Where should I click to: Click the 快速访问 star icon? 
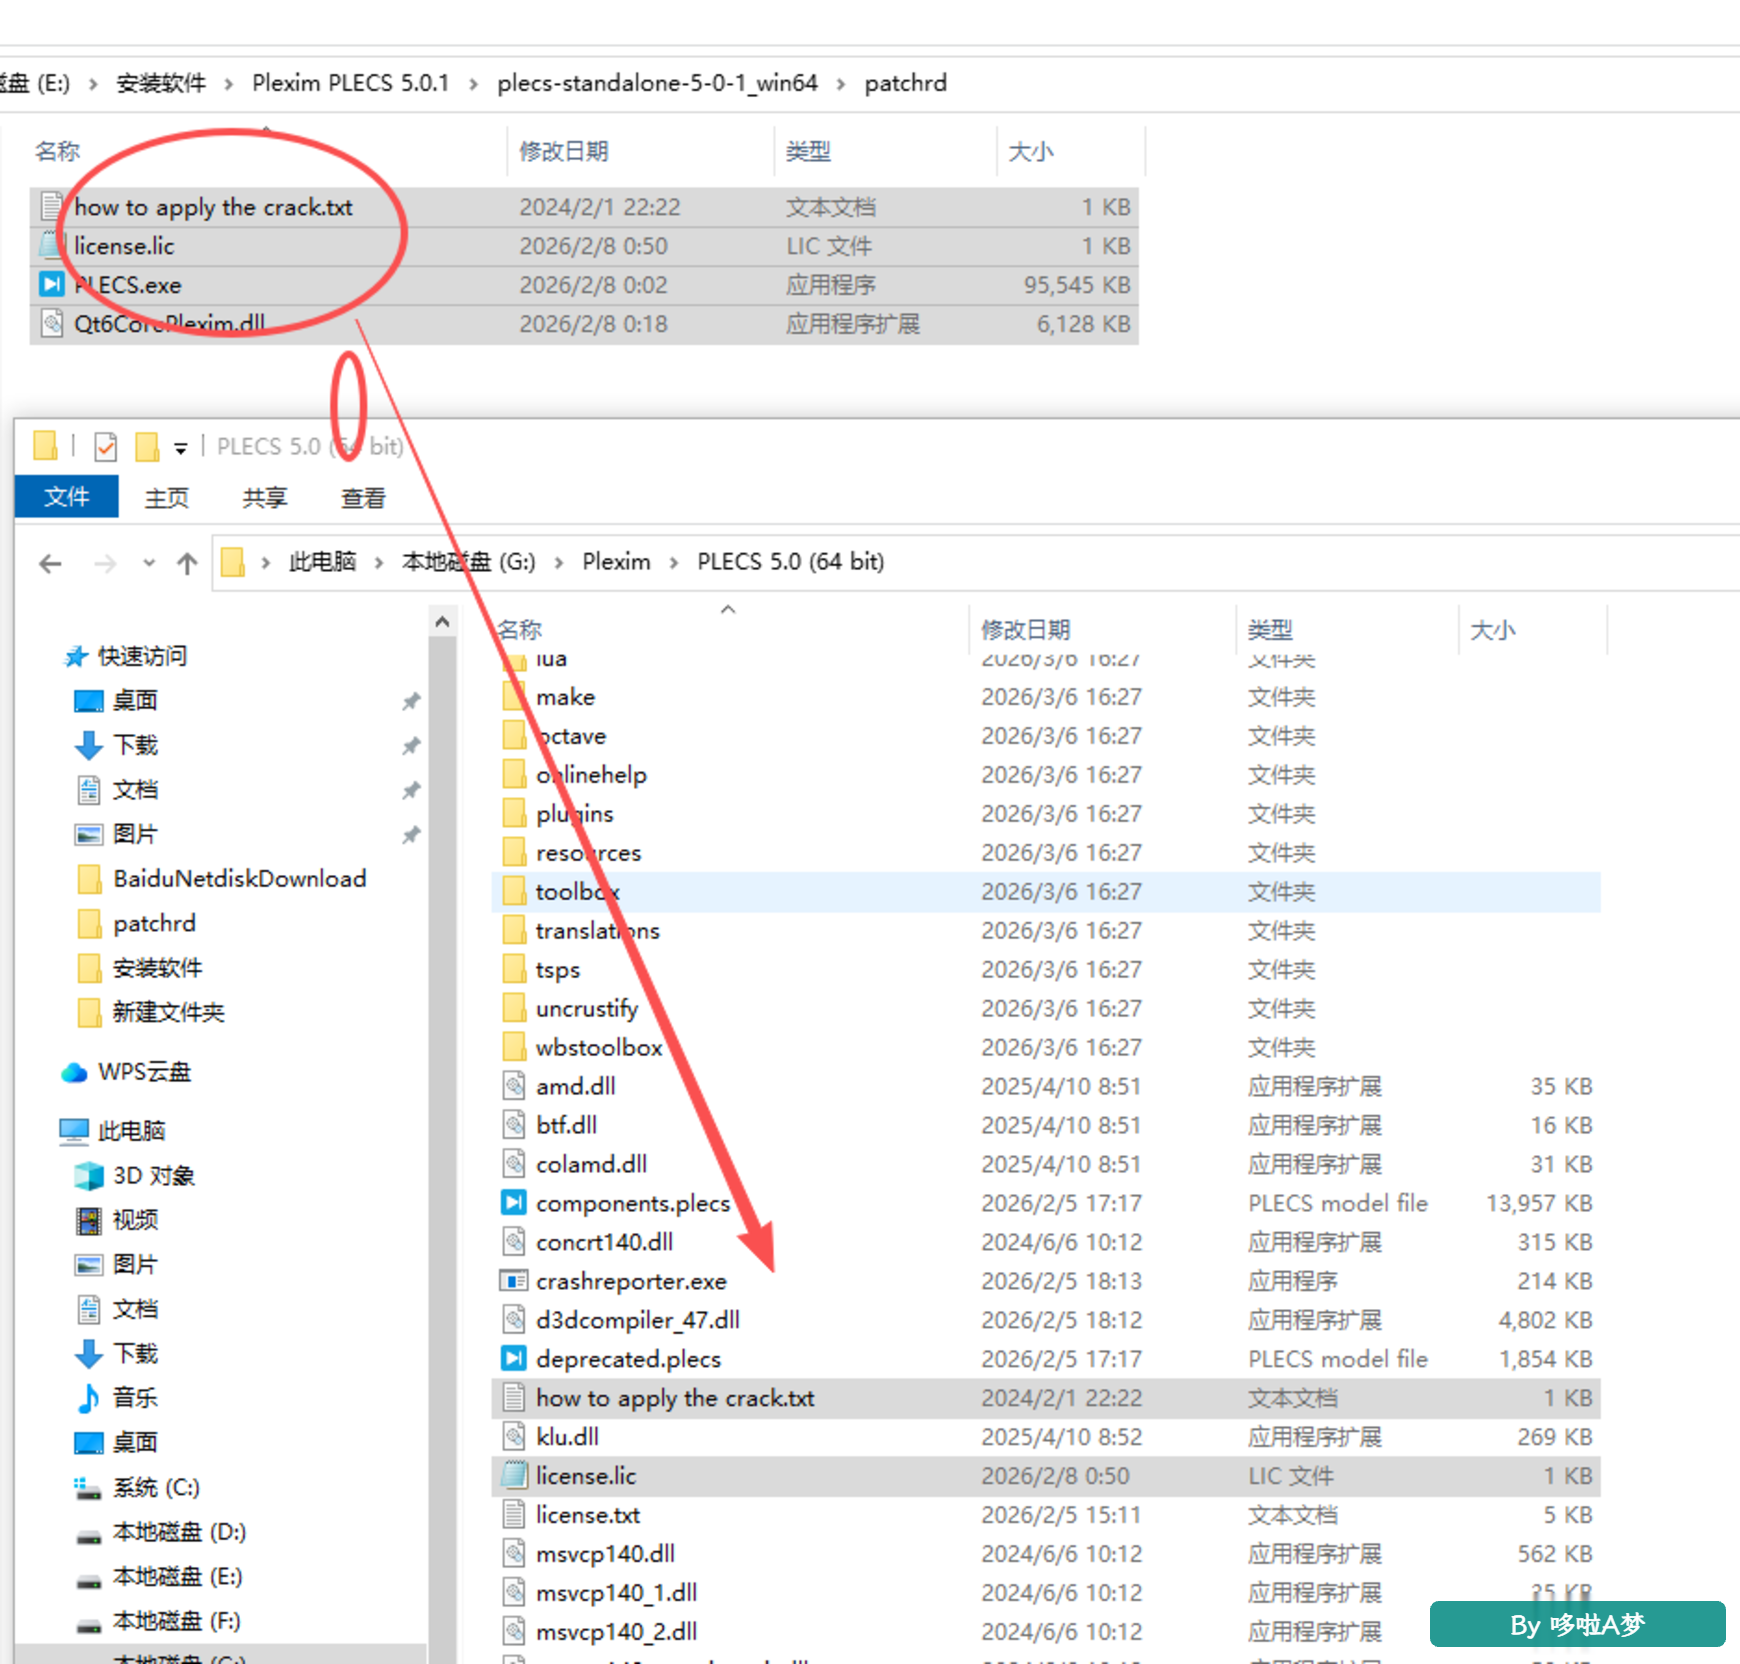[76, 657]
